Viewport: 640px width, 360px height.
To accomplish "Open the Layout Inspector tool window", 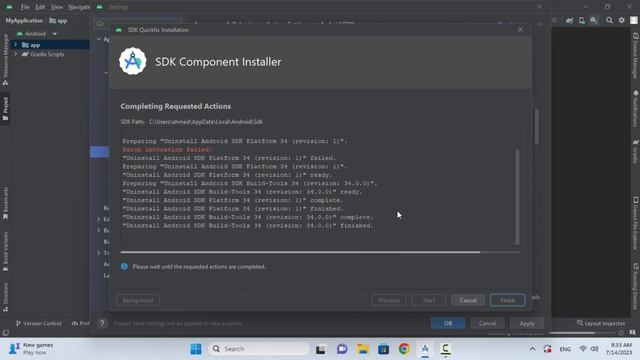I will 601,323.
